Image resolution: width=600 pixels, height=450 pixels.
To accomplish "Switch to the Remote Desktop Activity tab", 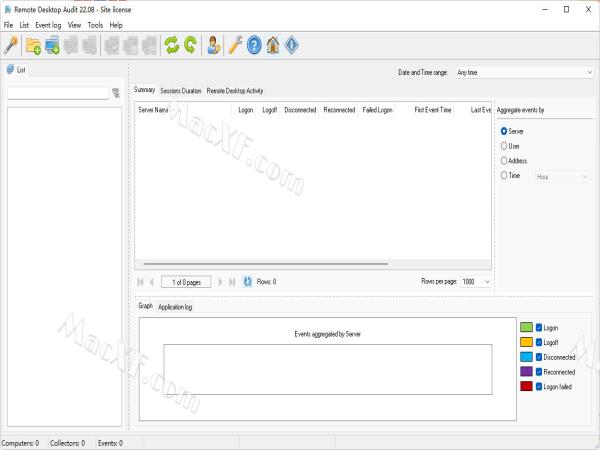I will [x=235, y=91].
